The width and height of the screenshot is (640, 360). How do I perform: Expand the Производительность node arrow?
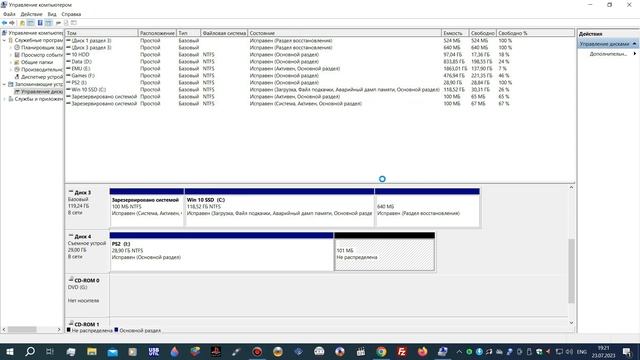point(11,69)
